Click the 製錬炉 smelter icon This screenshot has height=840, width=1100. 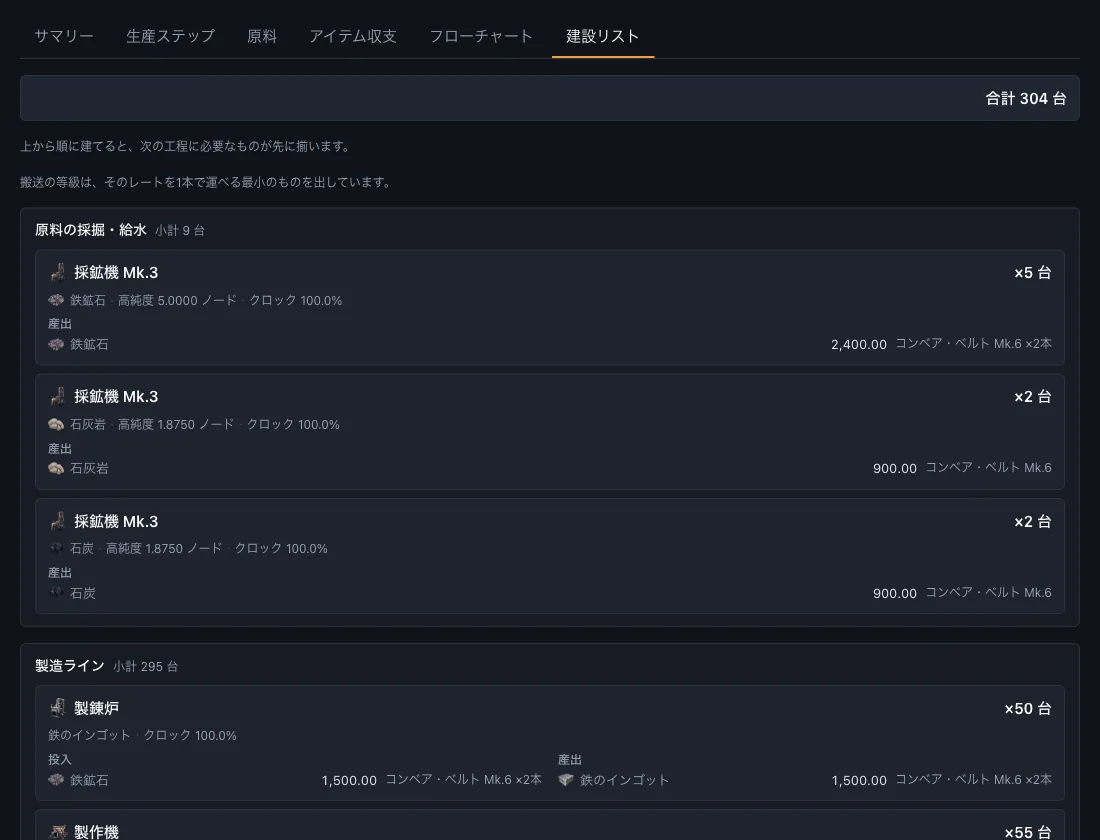coord(58,708)
